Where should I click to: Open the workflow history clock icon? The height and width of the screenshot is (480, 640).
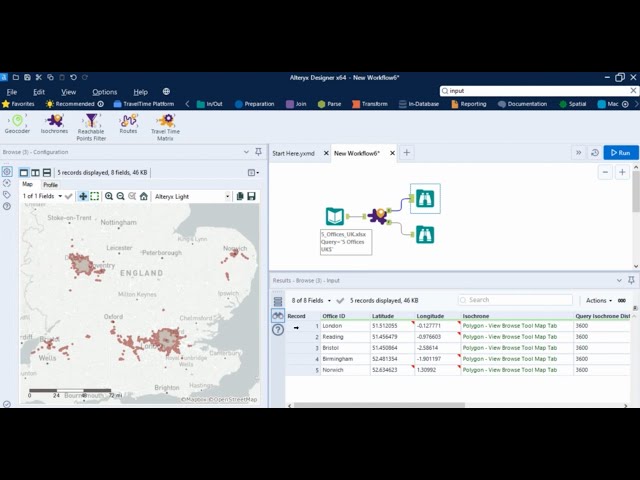click(595, 153)
